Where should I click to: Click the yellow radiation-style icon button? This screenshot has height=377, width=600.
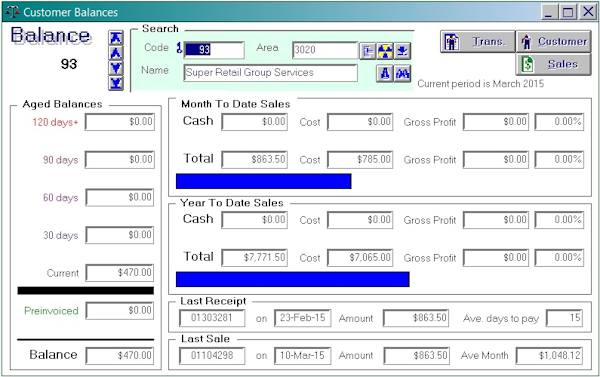(385, 51)
